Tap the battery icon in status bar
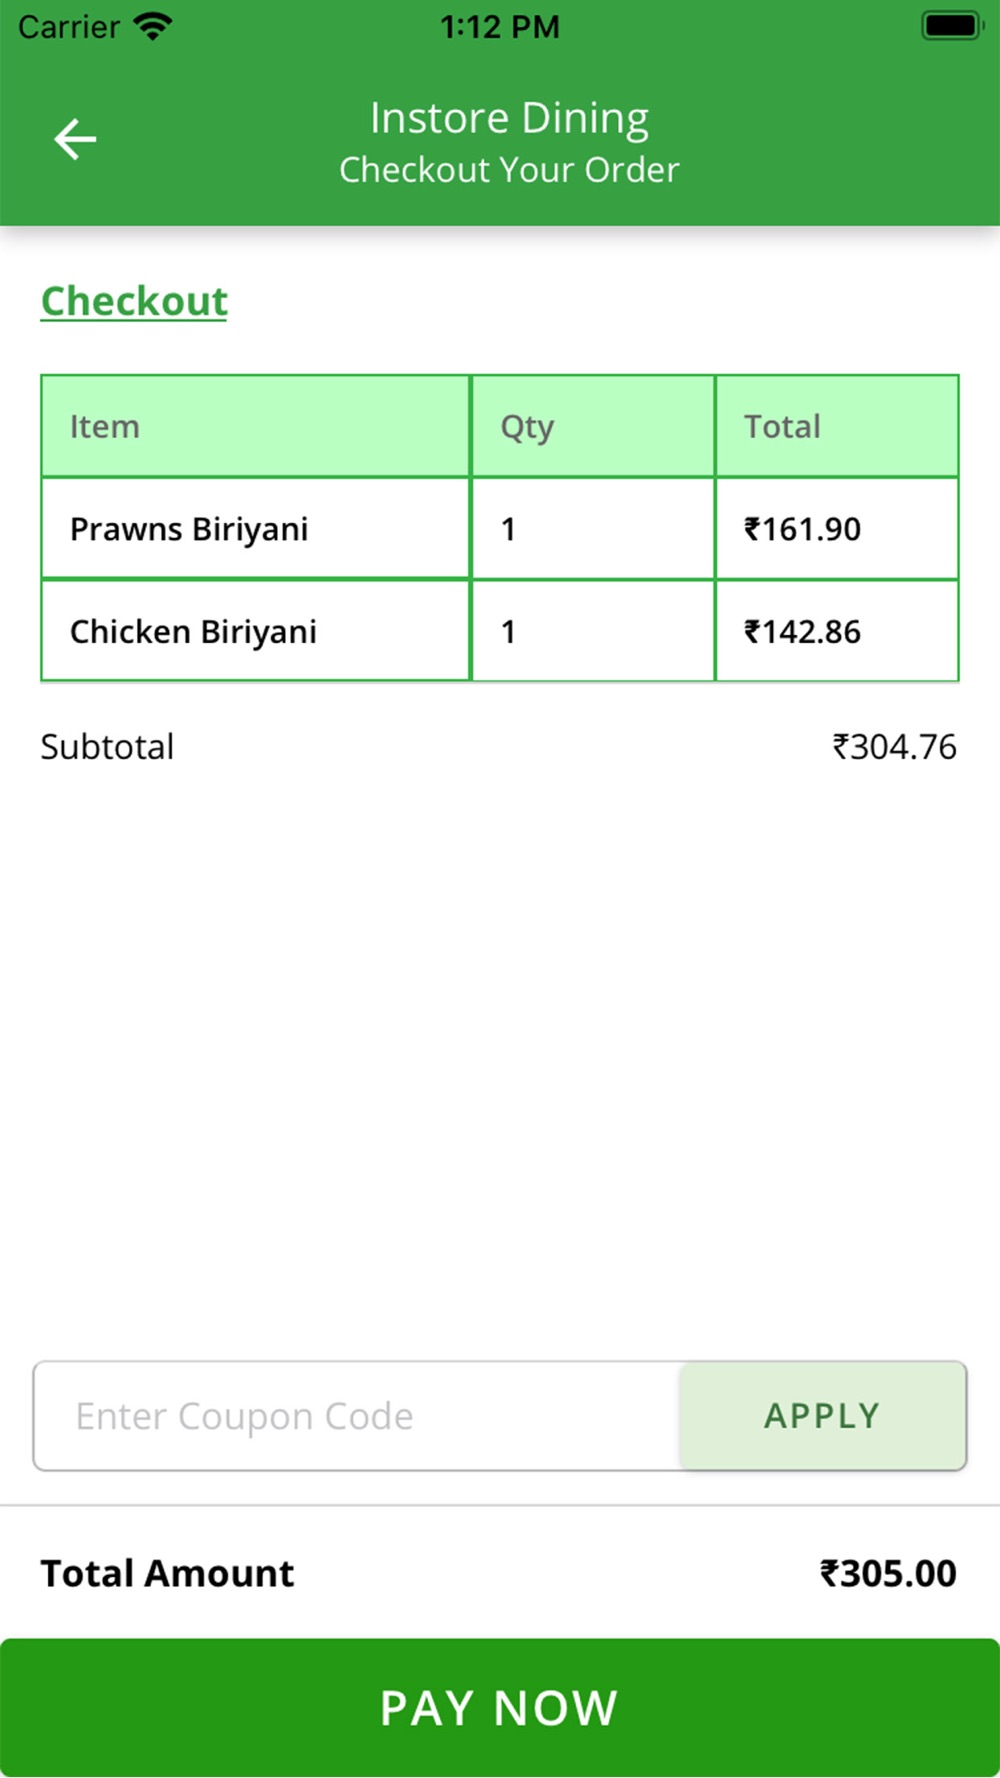 pos(951,26)
